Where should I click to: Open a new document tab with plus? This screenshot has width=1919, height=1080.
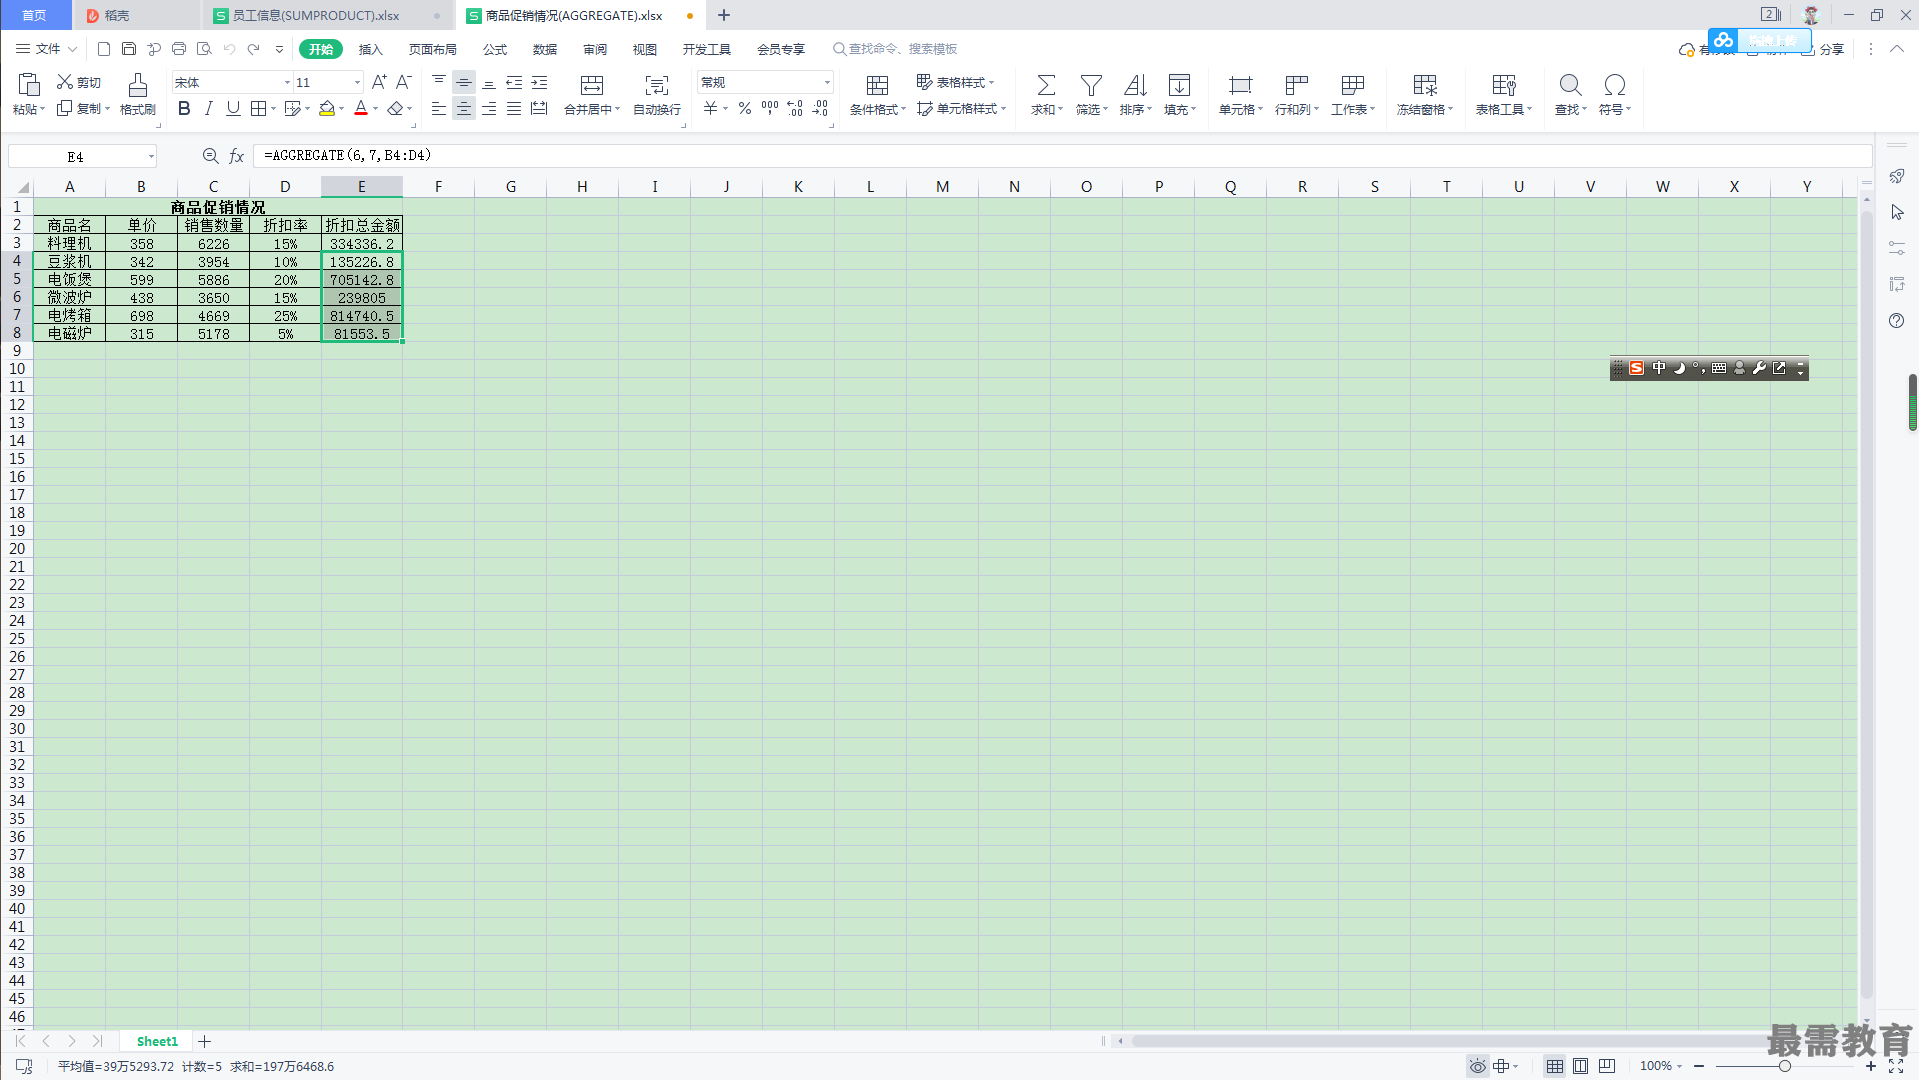tap(724, 16)
